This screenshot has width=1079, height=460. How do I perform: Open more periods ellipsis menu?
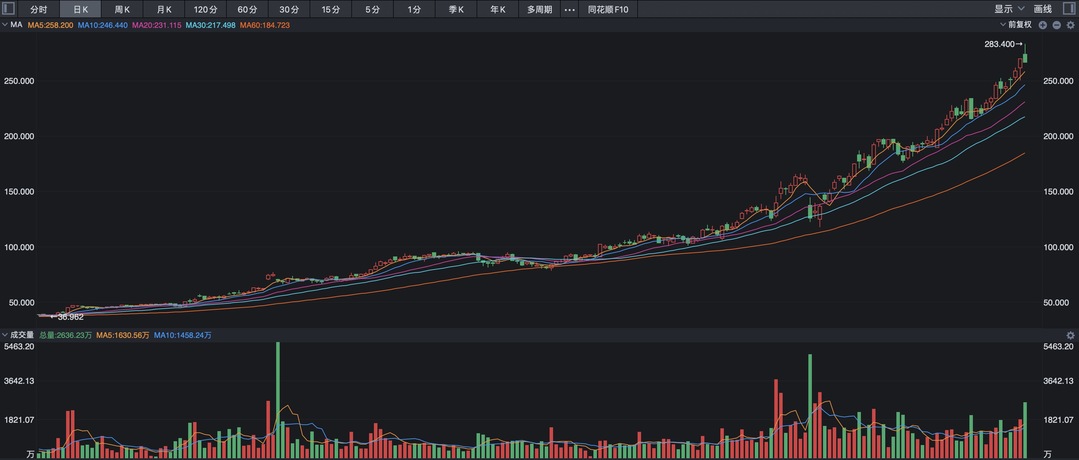tap(569, 10)
